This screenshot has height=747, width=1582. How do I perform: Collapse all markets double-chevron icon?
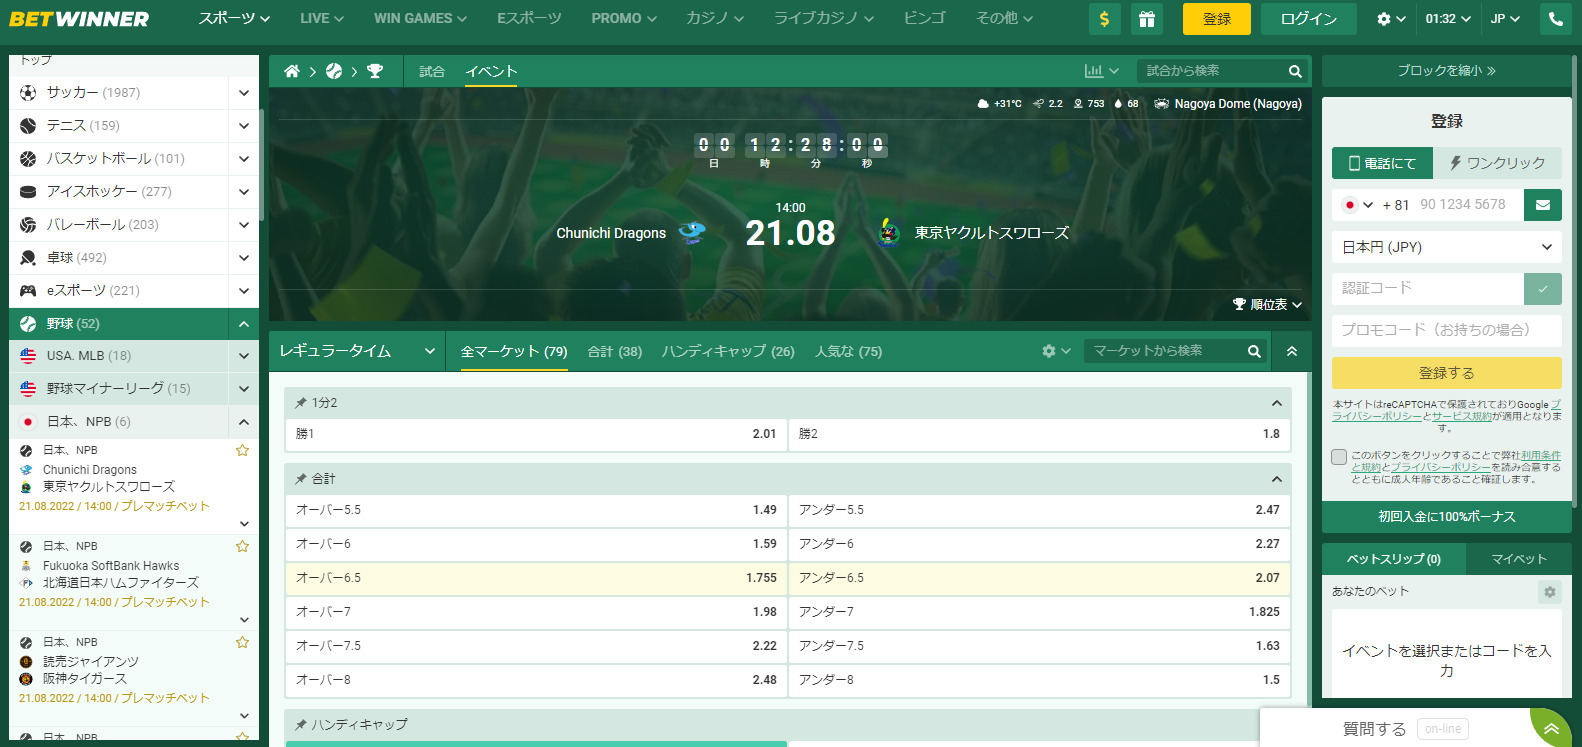[1292, 351]
